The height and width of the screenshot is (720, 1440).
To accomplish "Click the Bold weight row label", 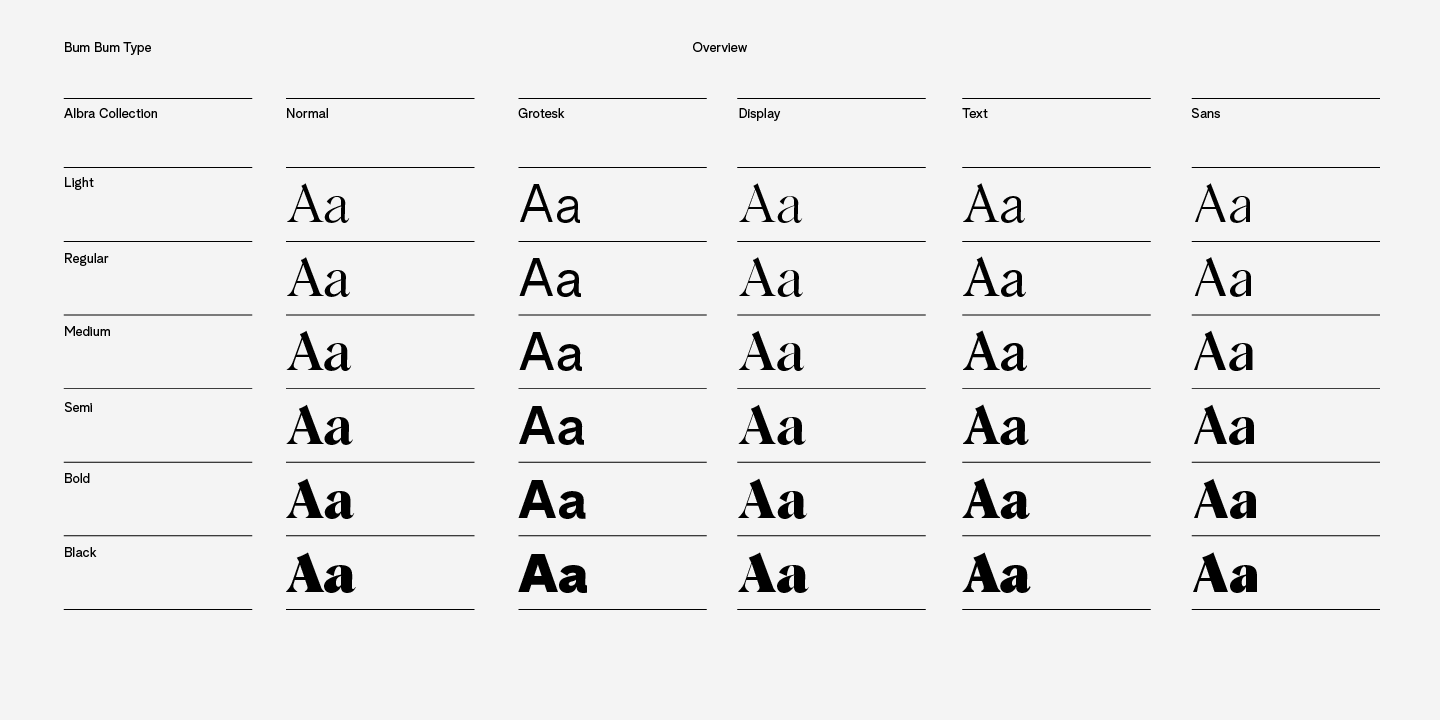I will pyautogui.click(x=77, y=479).
